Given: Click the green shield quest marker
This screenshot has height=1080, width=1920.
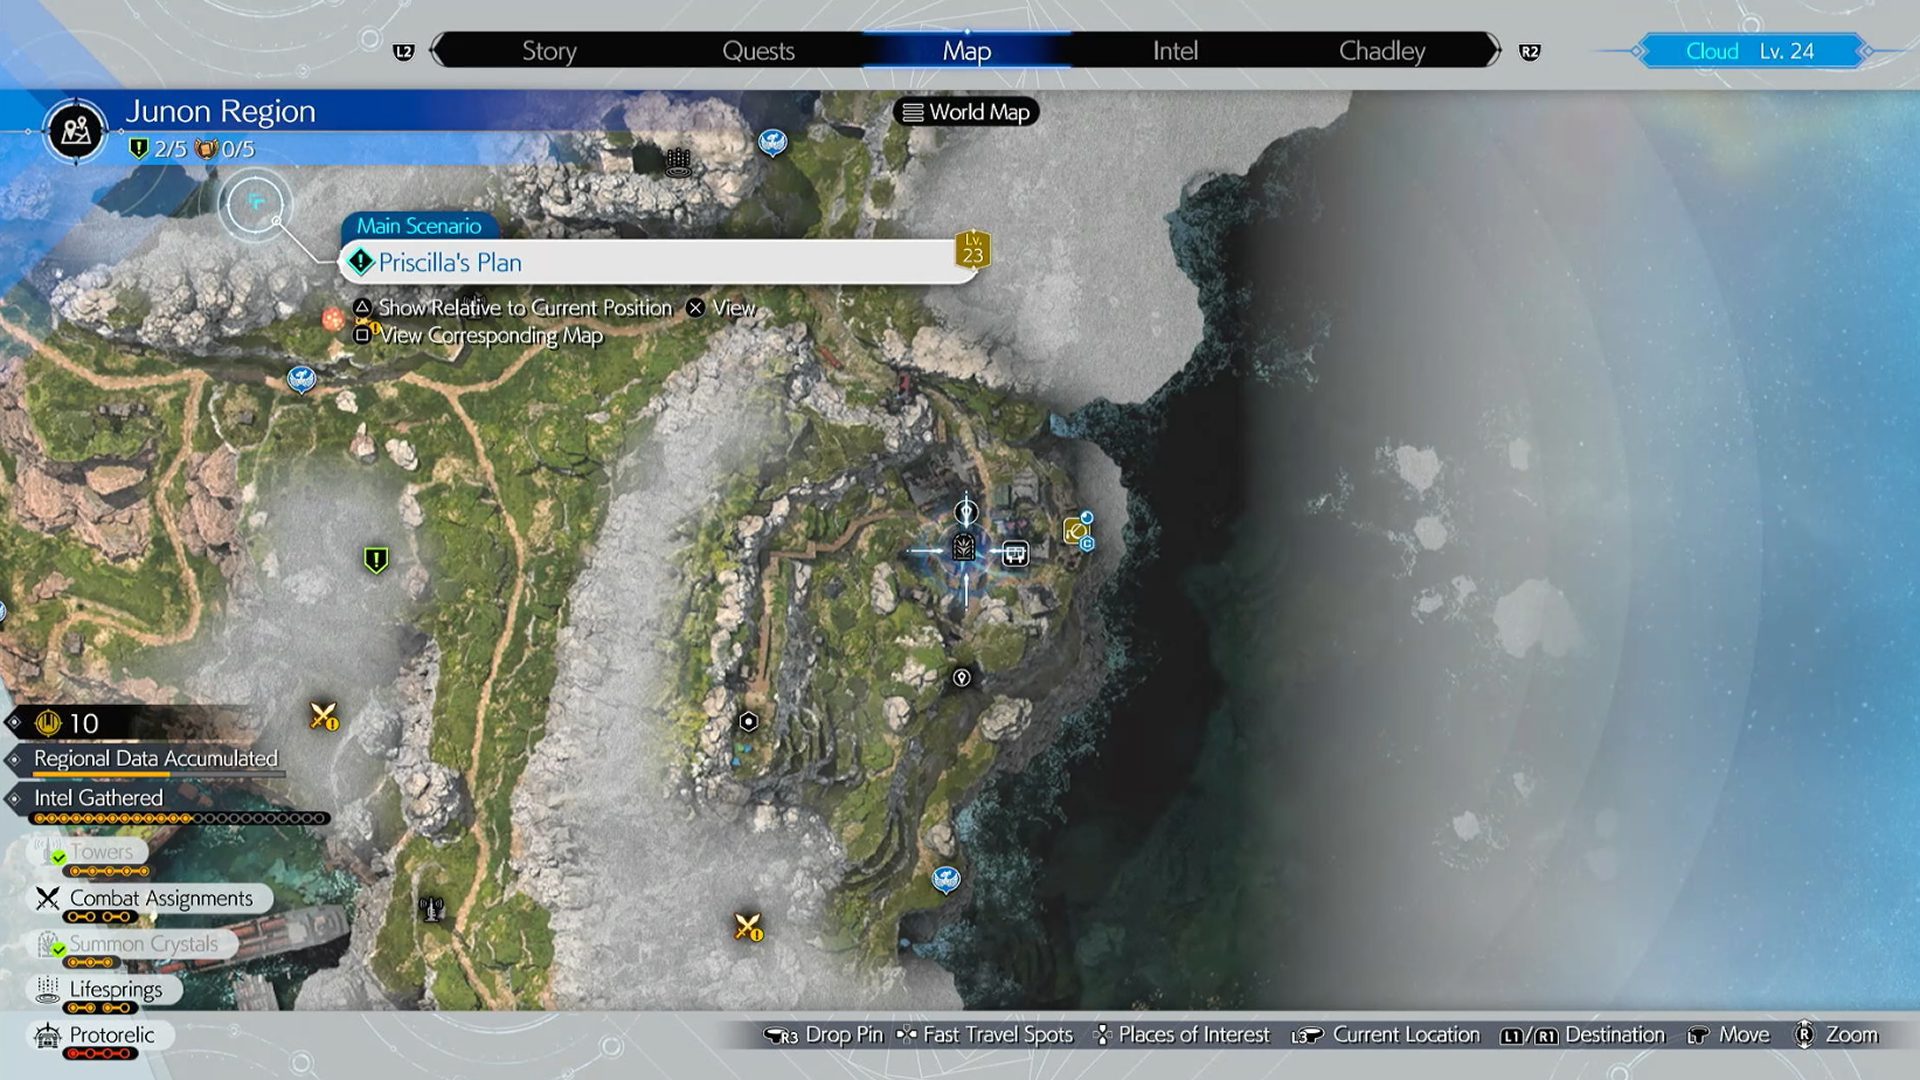Looking at the screenshot, I should point(376,560).
